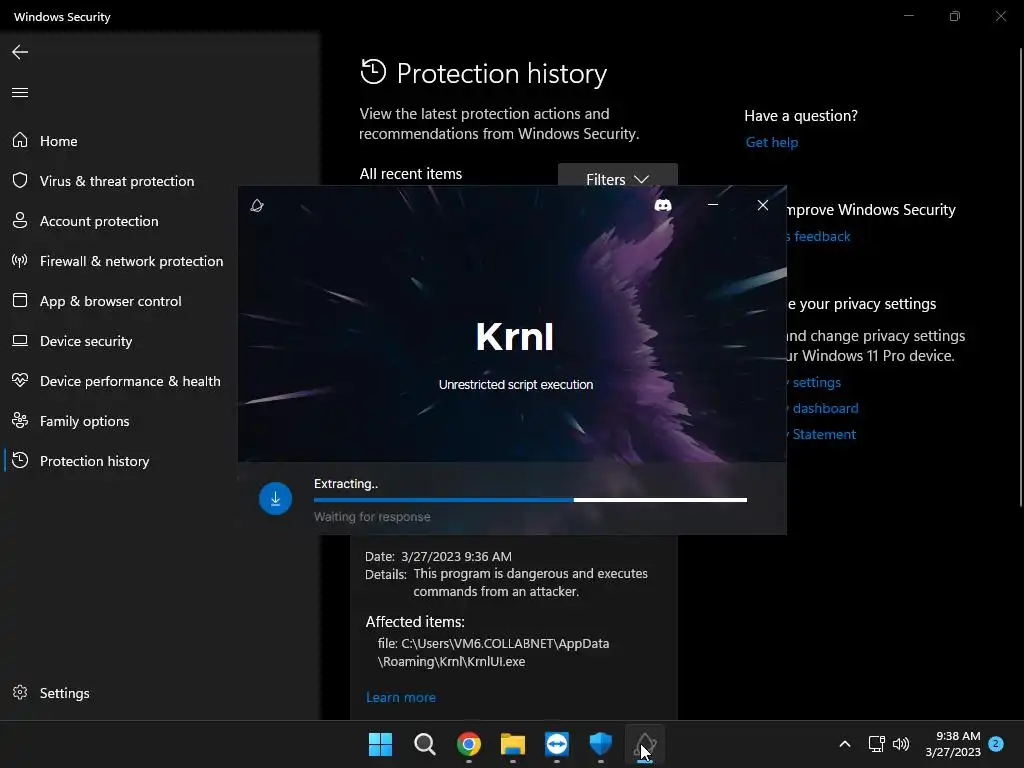Click the 'All recent items' text
Screen dimensions: 1024x768
coord(410,174)
